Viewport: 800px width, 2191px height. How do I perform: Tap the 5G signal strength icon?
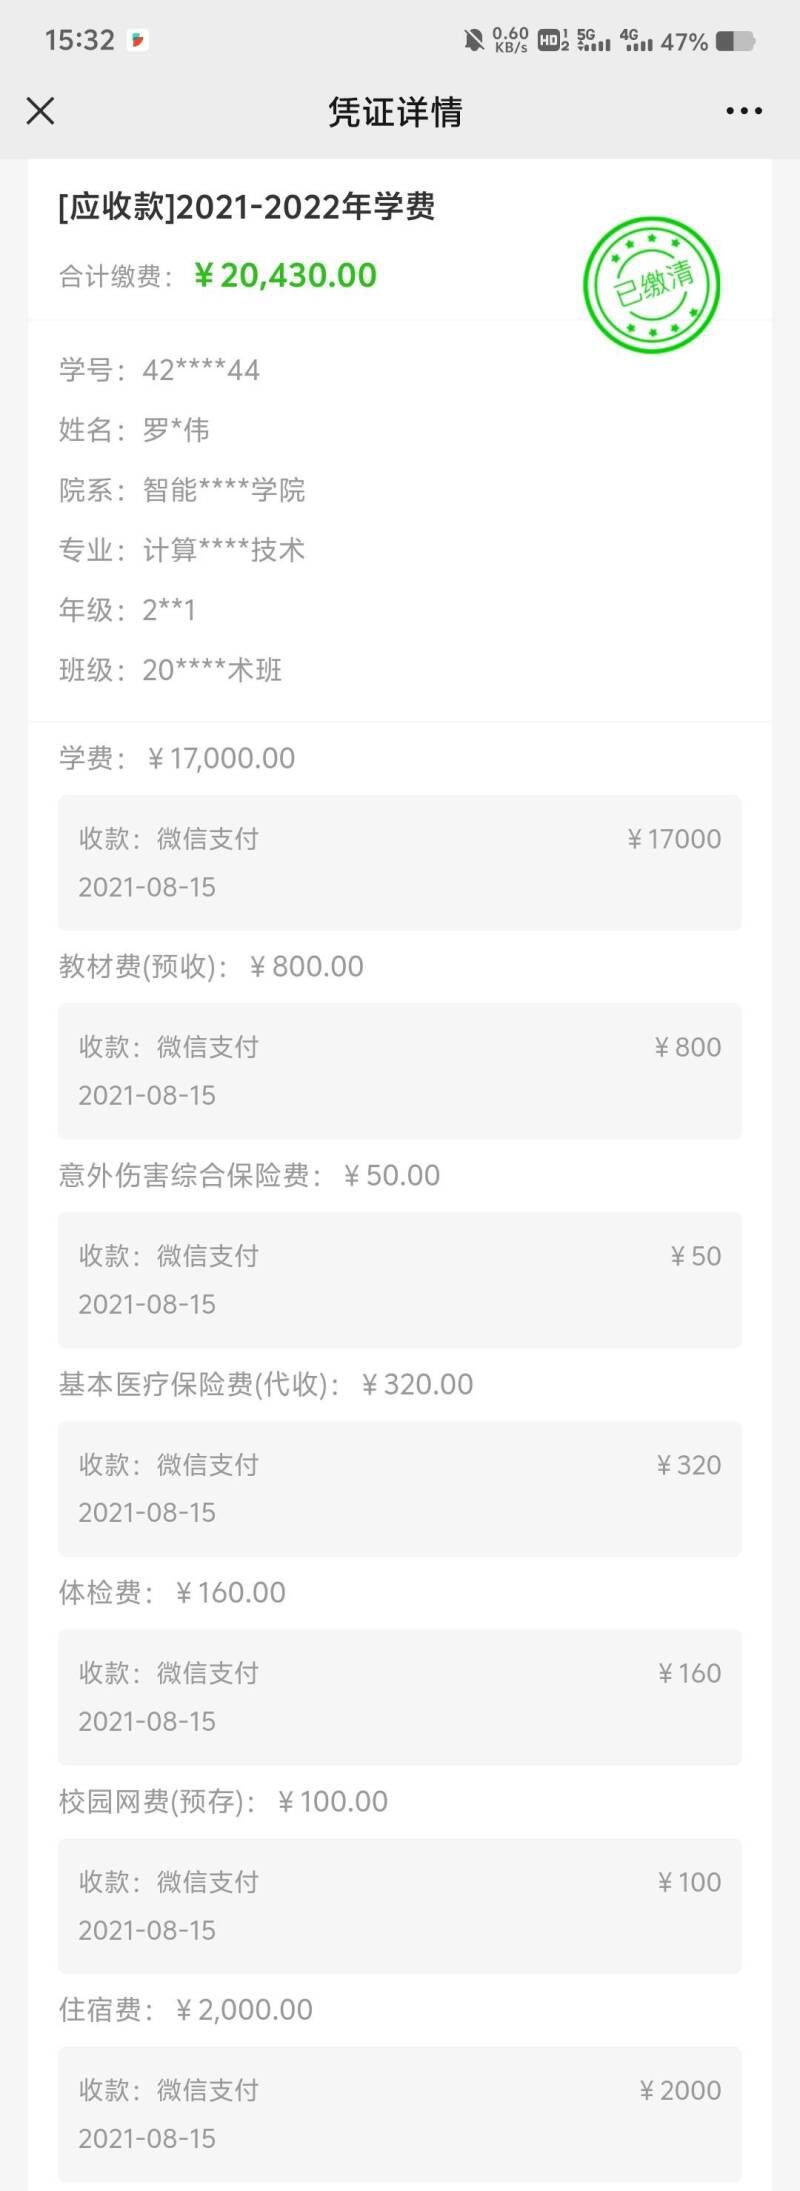point(594,40)
